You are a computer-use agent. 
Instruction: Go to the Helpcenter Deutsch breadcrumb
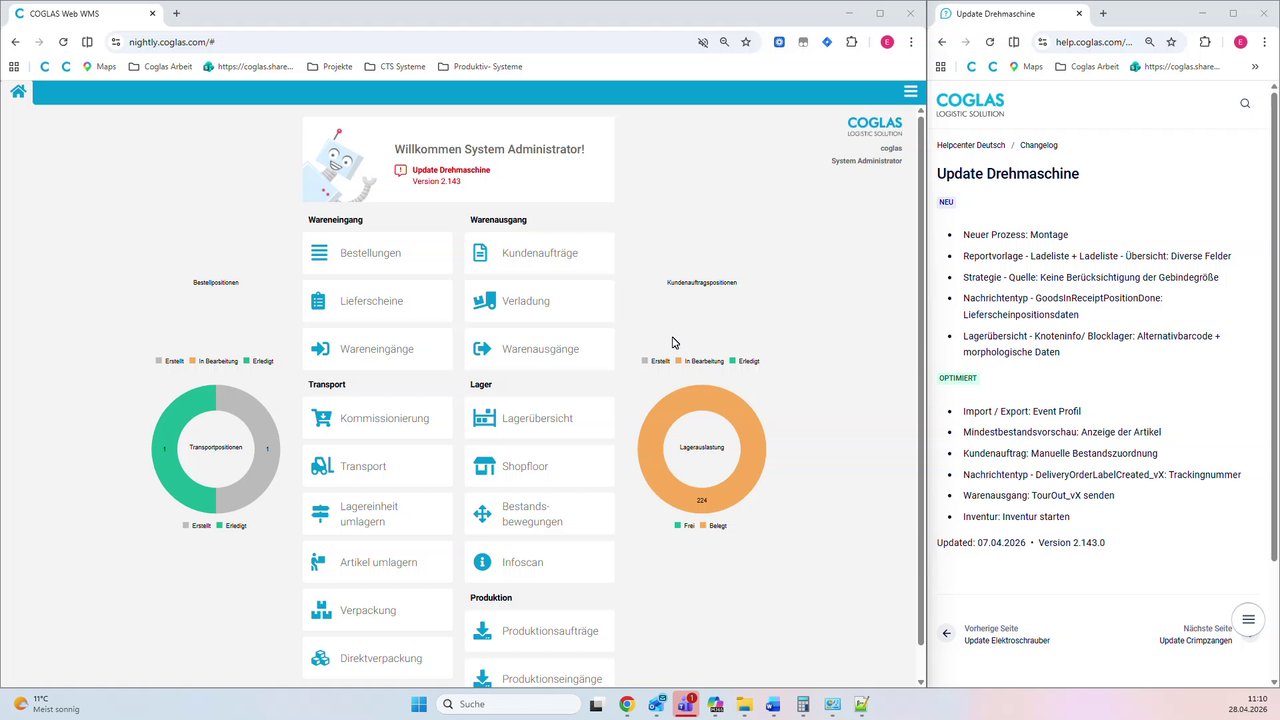971,145
